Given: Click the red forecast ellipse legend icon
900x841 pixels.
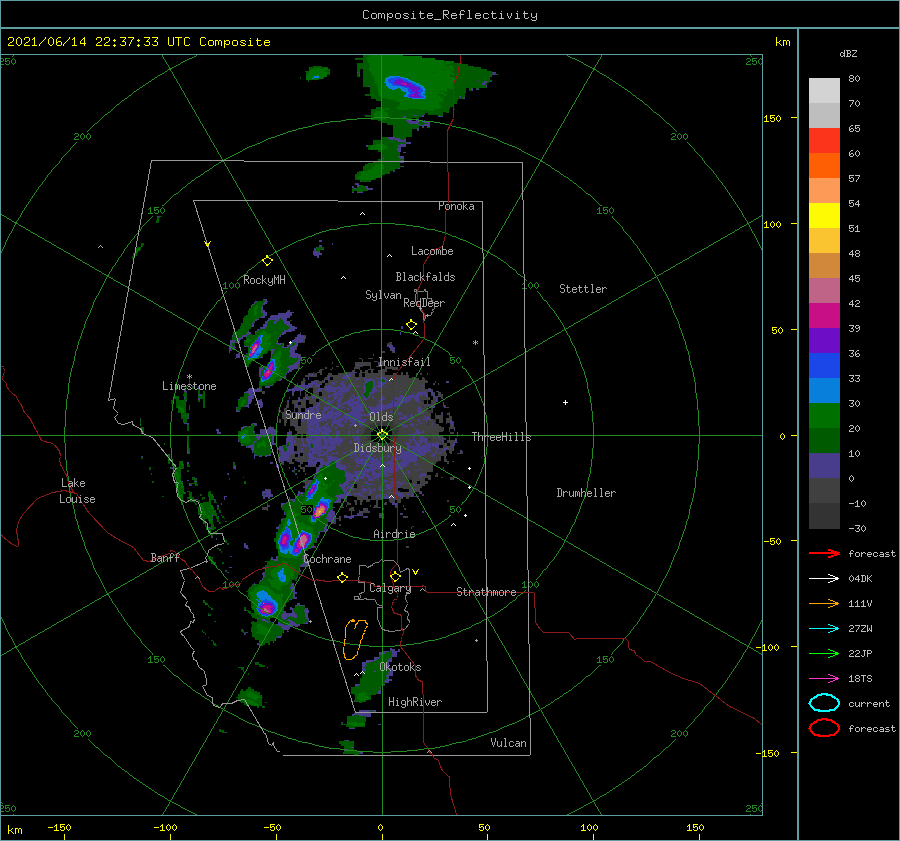Looking at the screenshot, I should coord(824,728).
